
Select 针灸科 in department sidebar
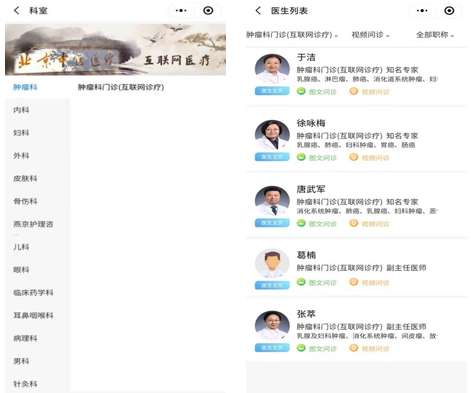coord(25,384)
